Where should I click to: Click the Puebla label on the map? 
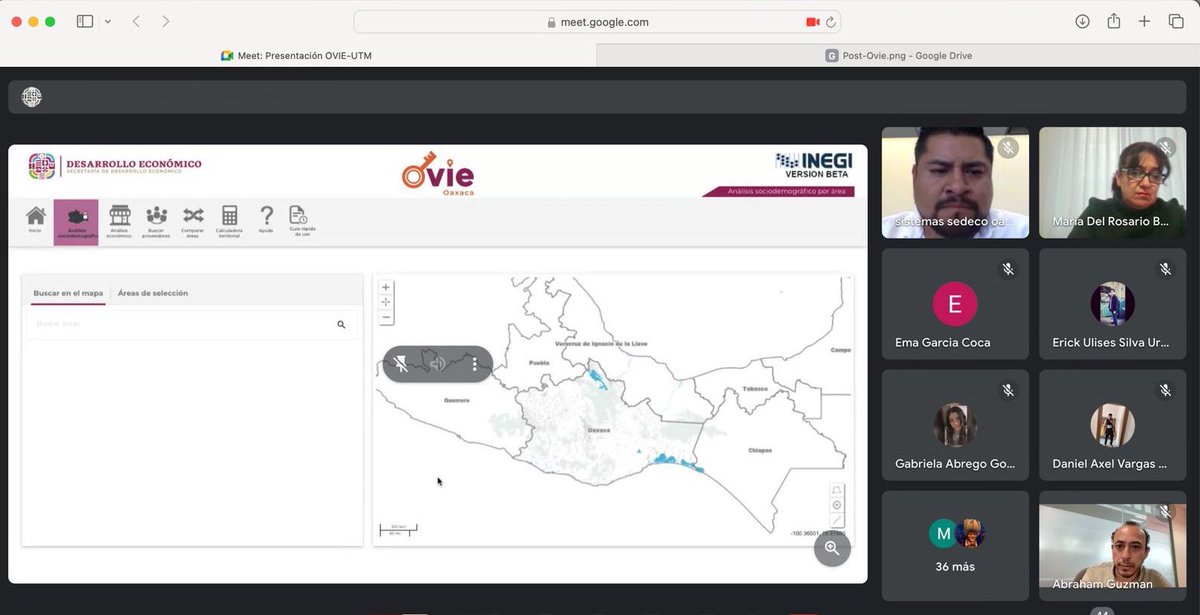click(539, 363)
